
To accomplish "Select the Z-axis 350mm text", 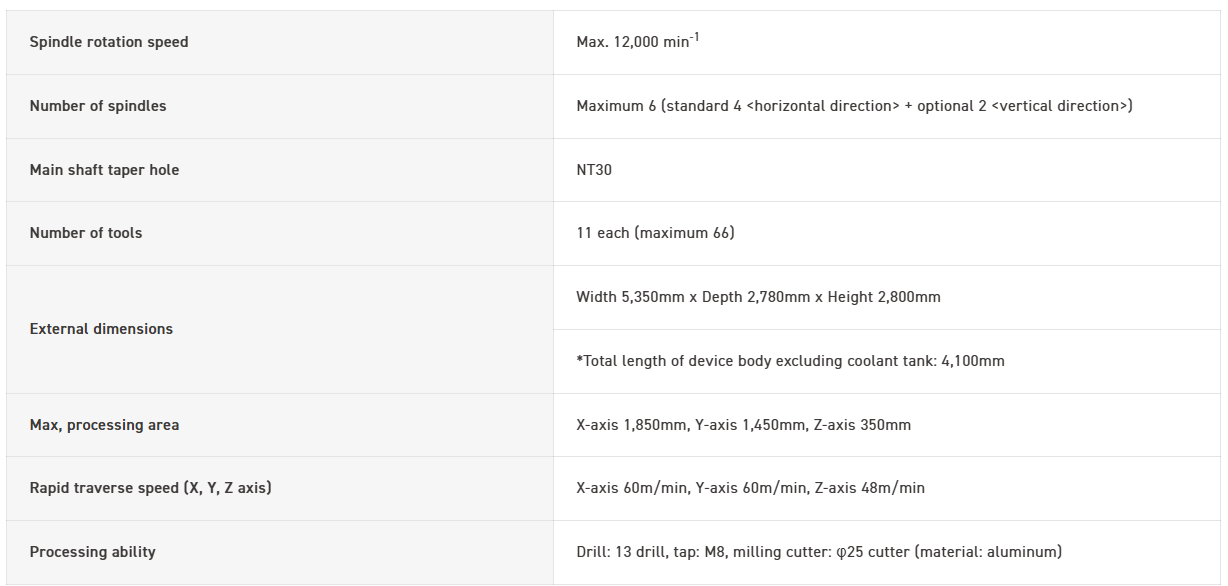I will [862, 425].
